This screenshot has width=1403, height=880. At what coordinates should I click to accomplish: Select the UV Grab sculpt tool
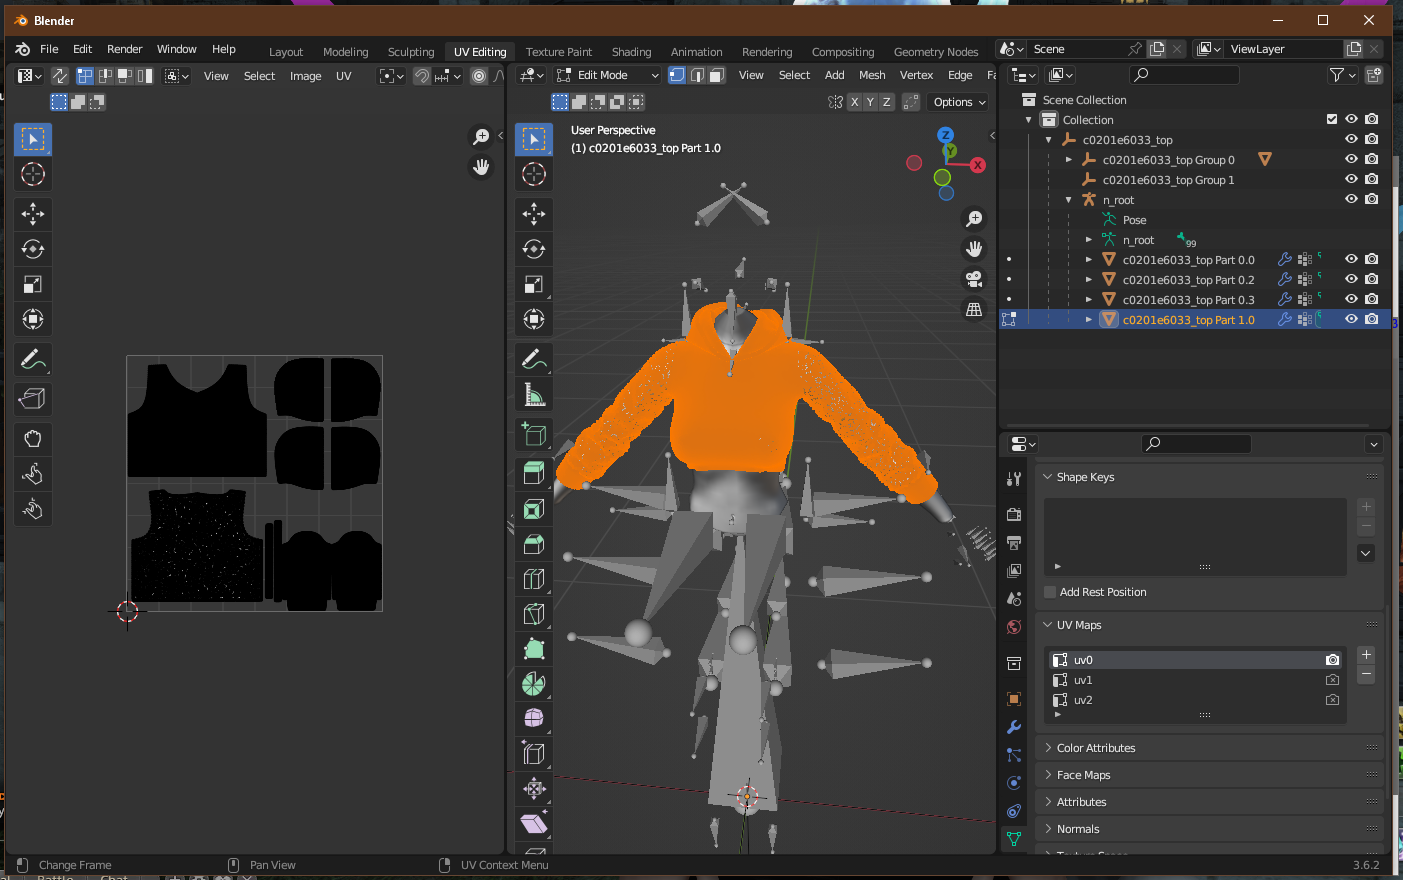coord(32,439)
